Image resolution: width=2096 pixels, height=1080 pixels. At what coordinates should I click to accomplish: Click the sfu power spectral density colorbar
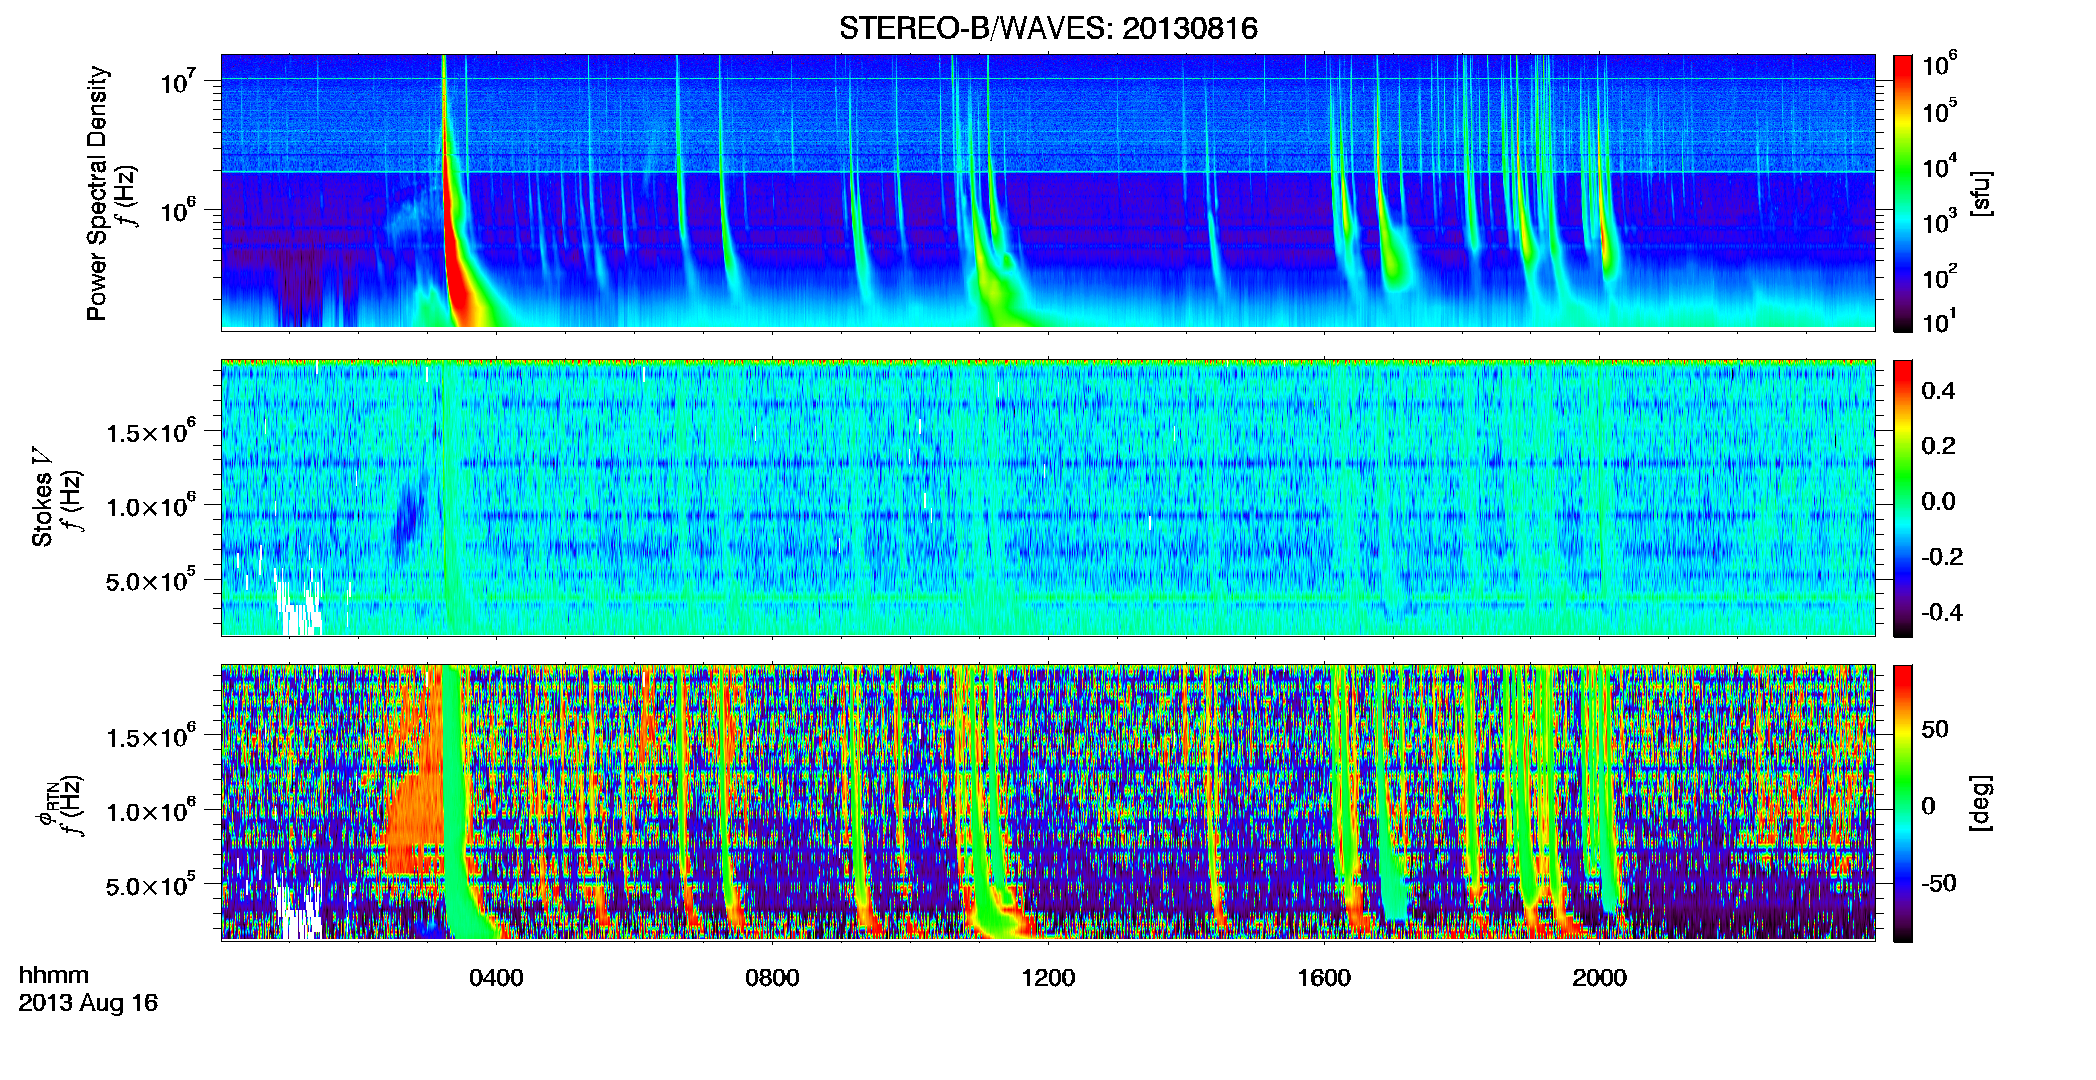(x=1903, y=193)
